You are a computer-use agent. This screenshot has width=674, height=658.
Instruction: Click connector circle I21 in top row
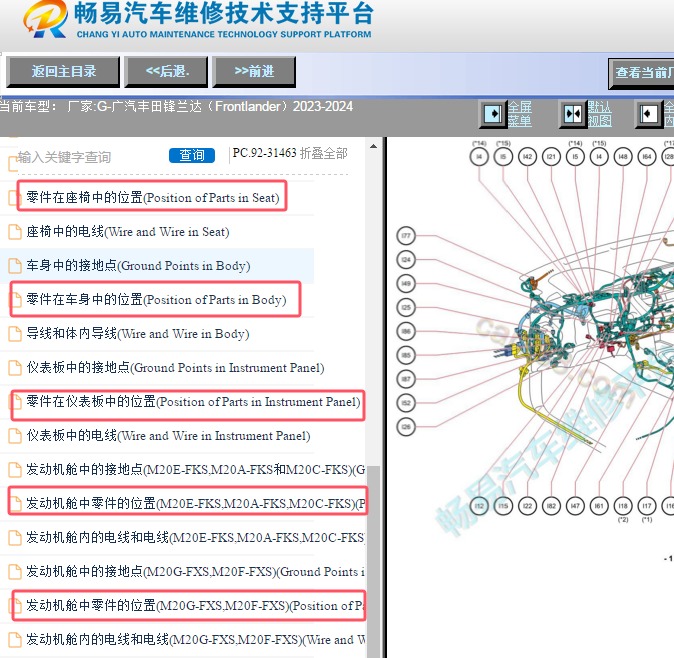coord(551,157)
